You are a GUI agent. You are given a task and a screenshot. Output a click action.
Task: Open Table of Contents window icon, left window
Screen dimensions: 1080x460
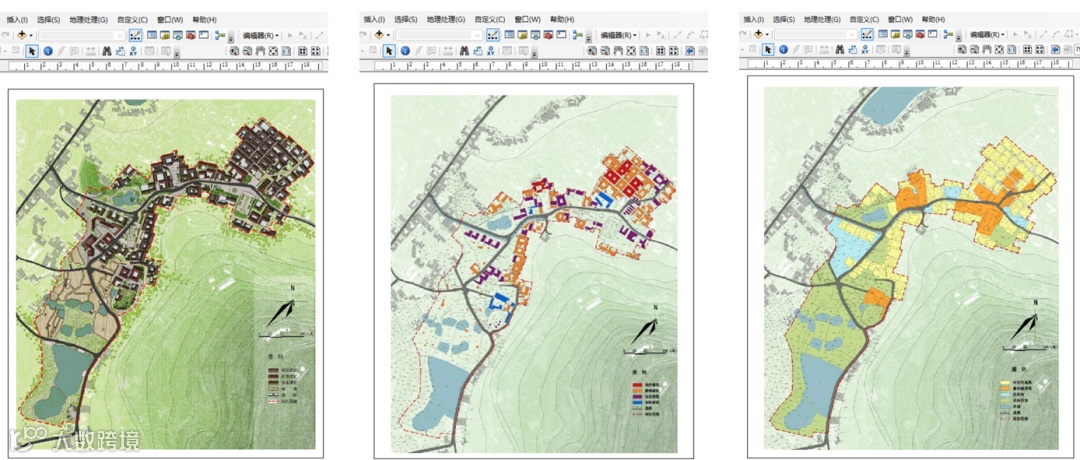[x=152, y=35]
